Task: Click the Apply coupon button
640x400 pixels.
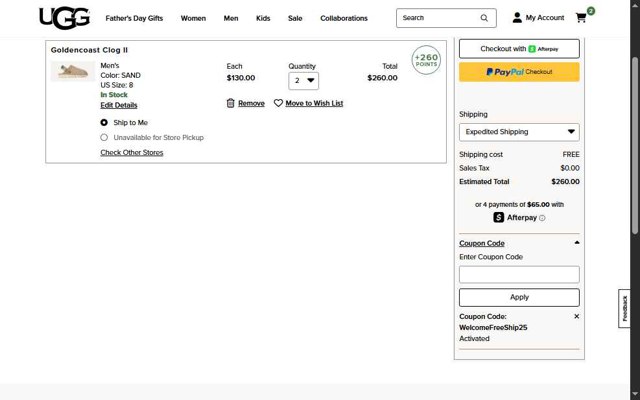Action: pos(519,298)
